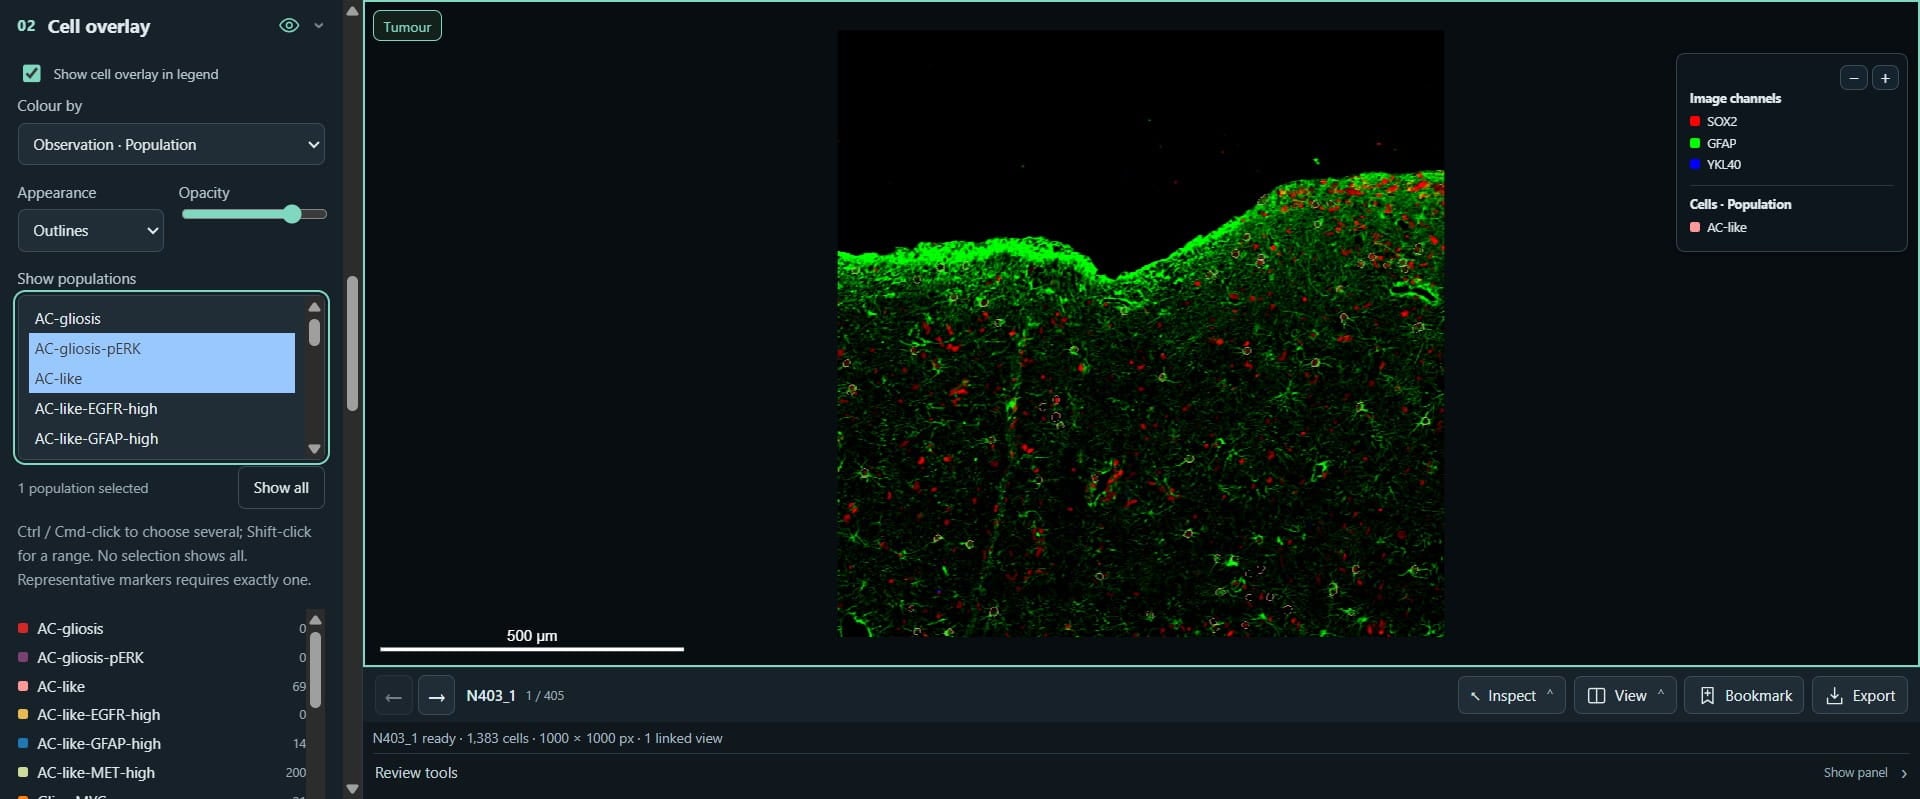The image size is (1920, 799).
Task: Click the Bookmark button
Action: click(x=1744, y=696)
